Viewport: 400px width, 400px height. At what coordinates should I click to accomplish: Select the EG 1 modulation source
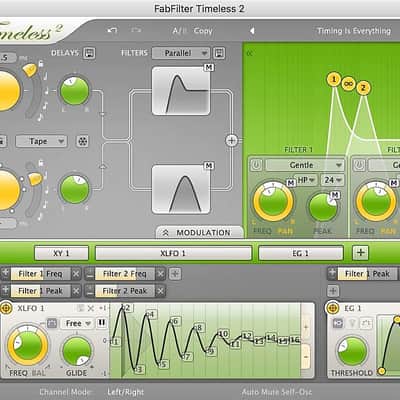[x=301, y=253]
